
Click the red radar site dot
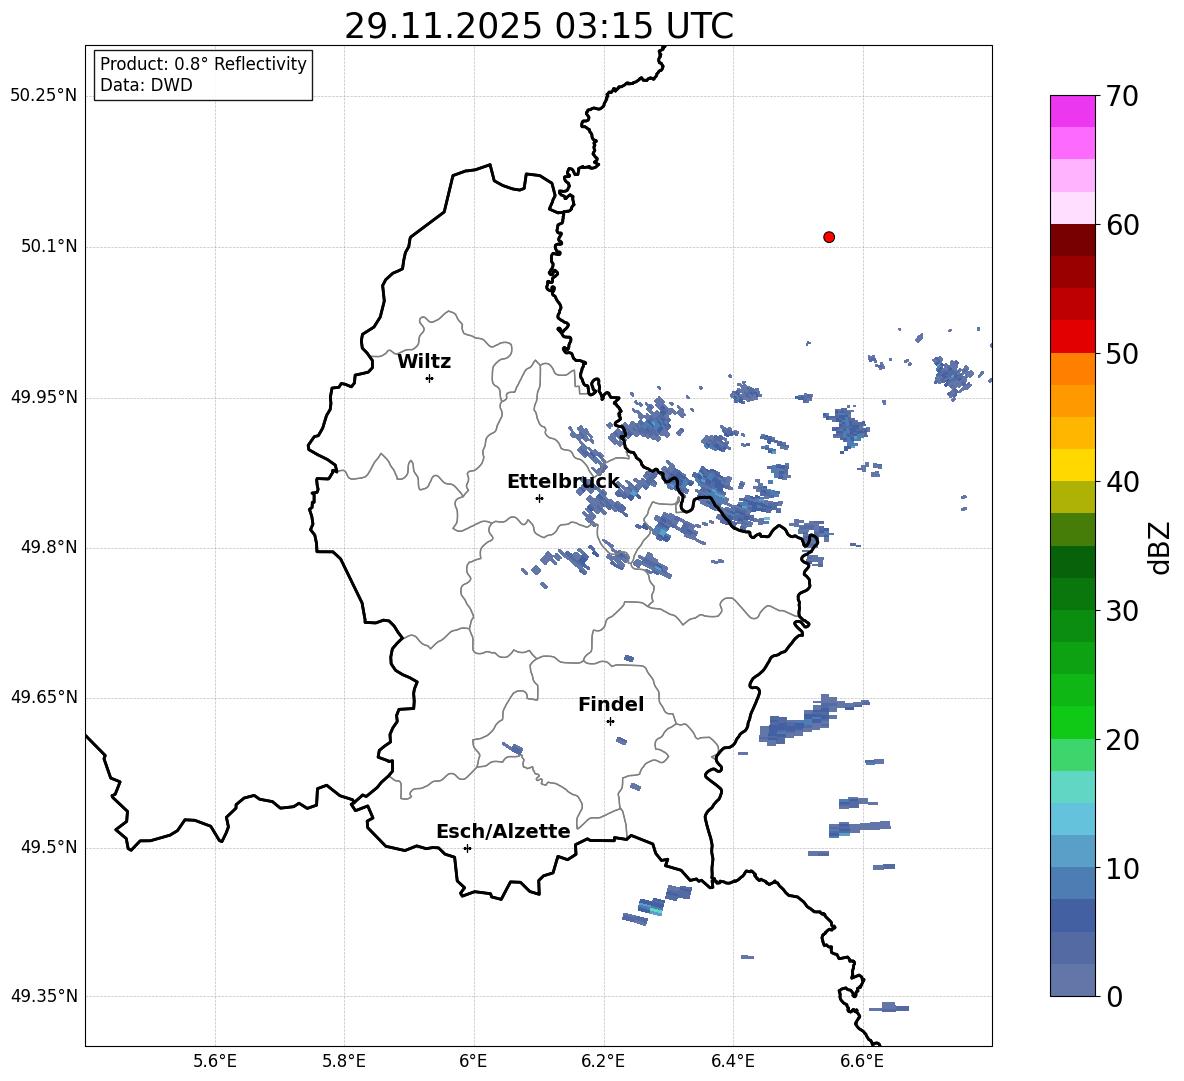(x=828, y=237)
